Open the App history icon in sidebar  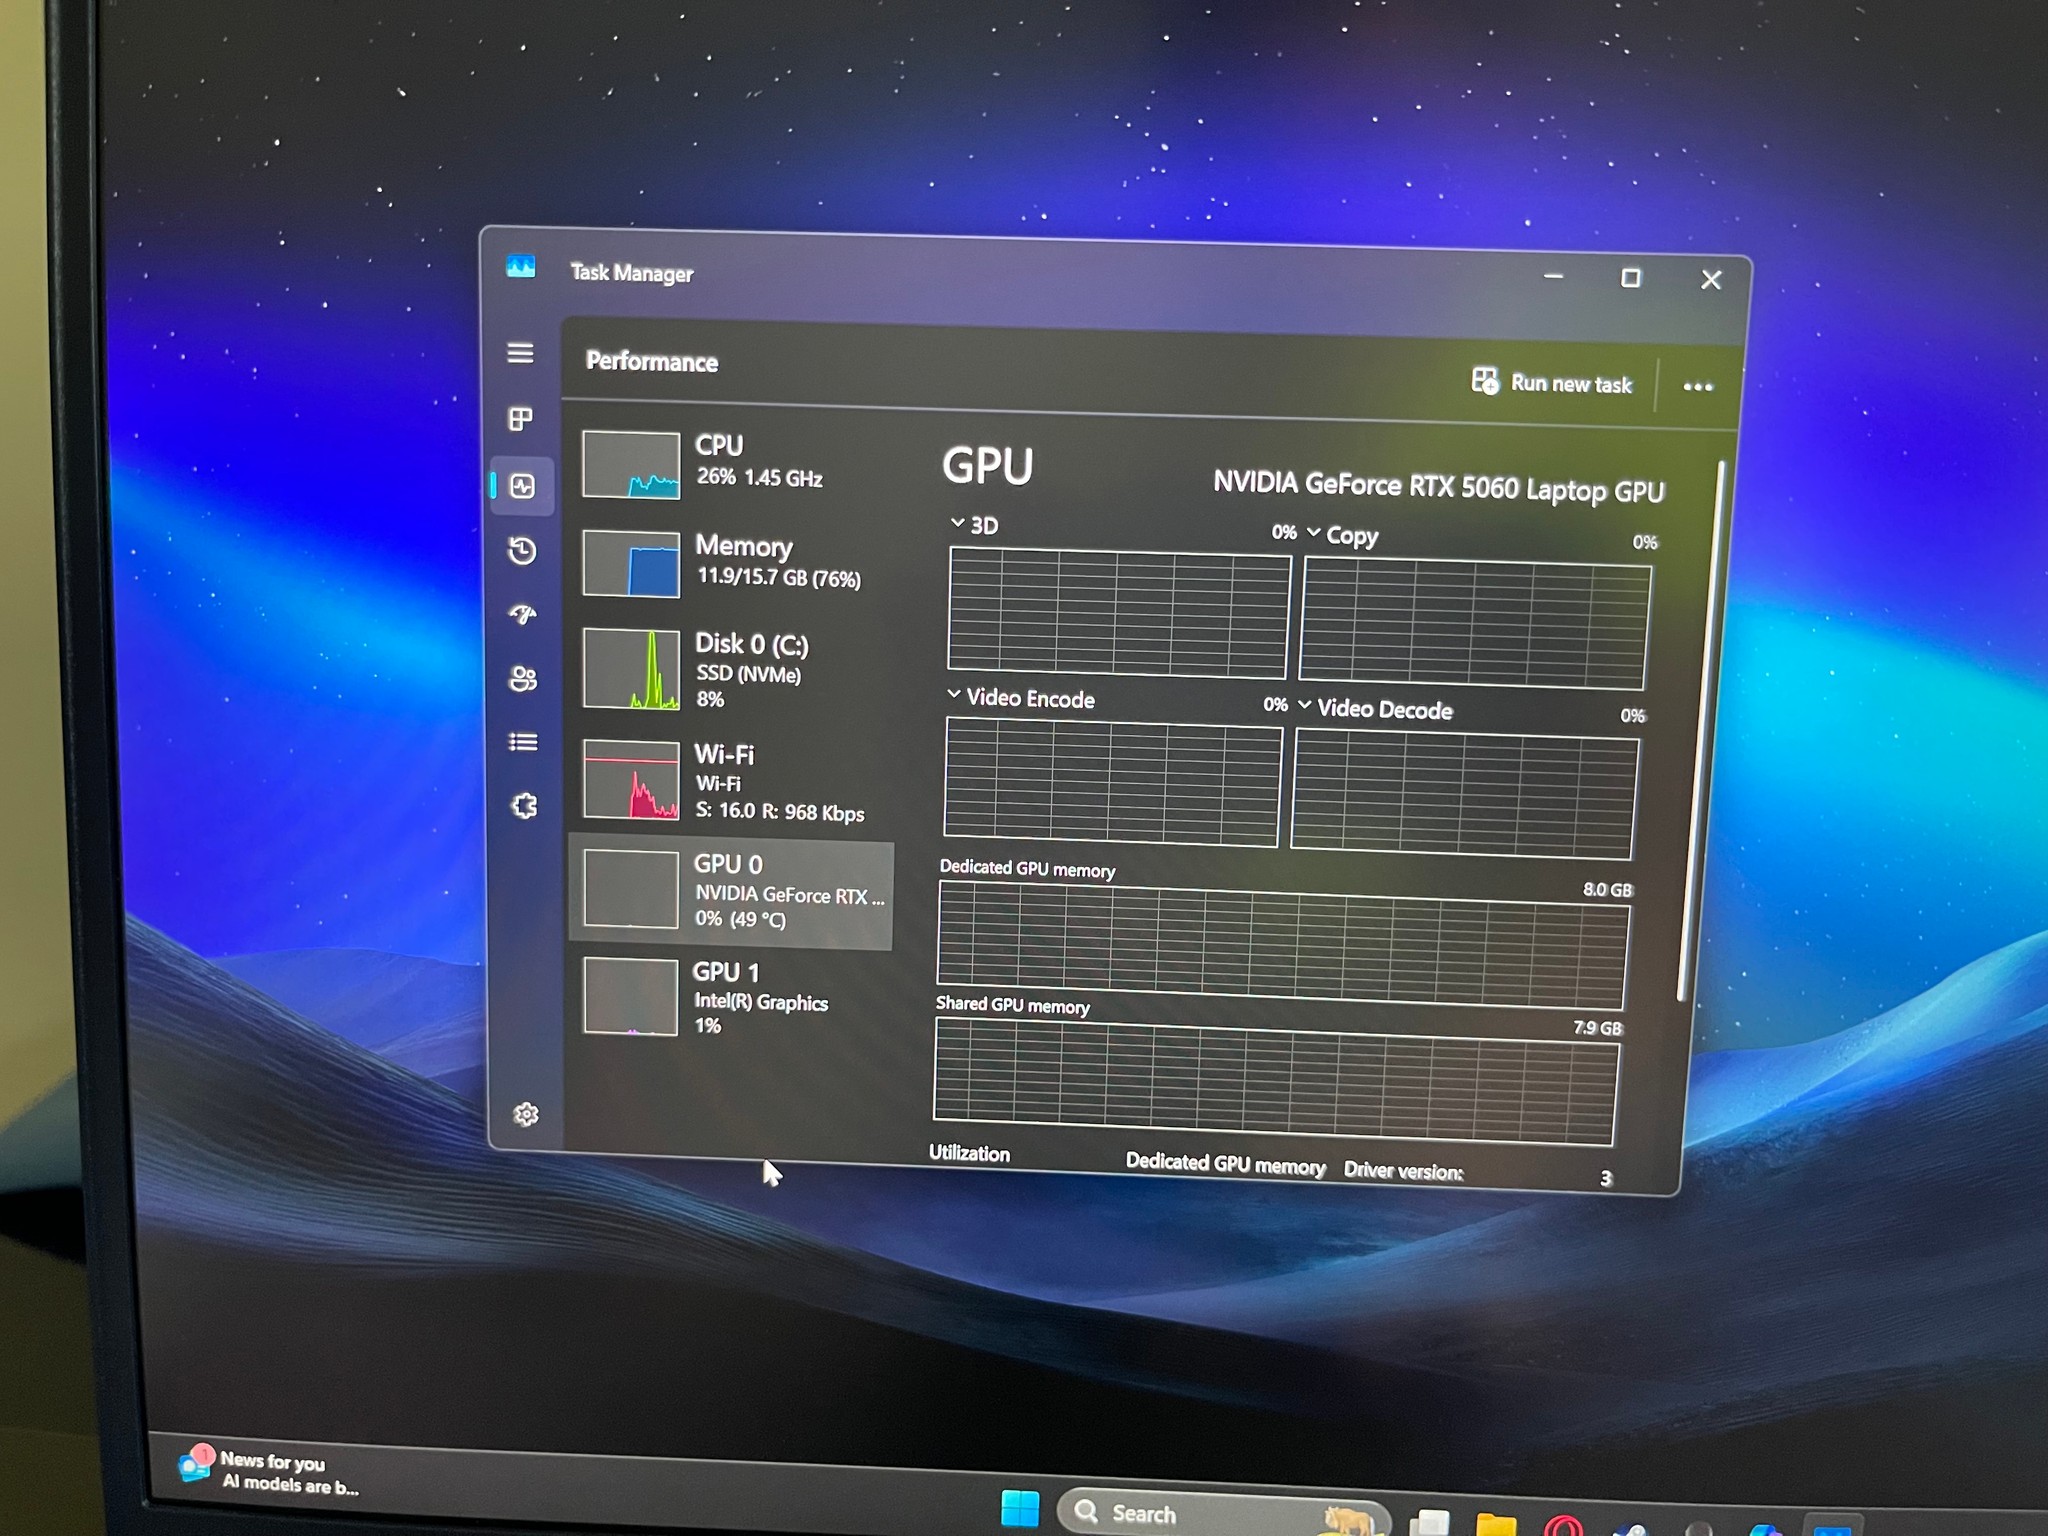(522, 551)
